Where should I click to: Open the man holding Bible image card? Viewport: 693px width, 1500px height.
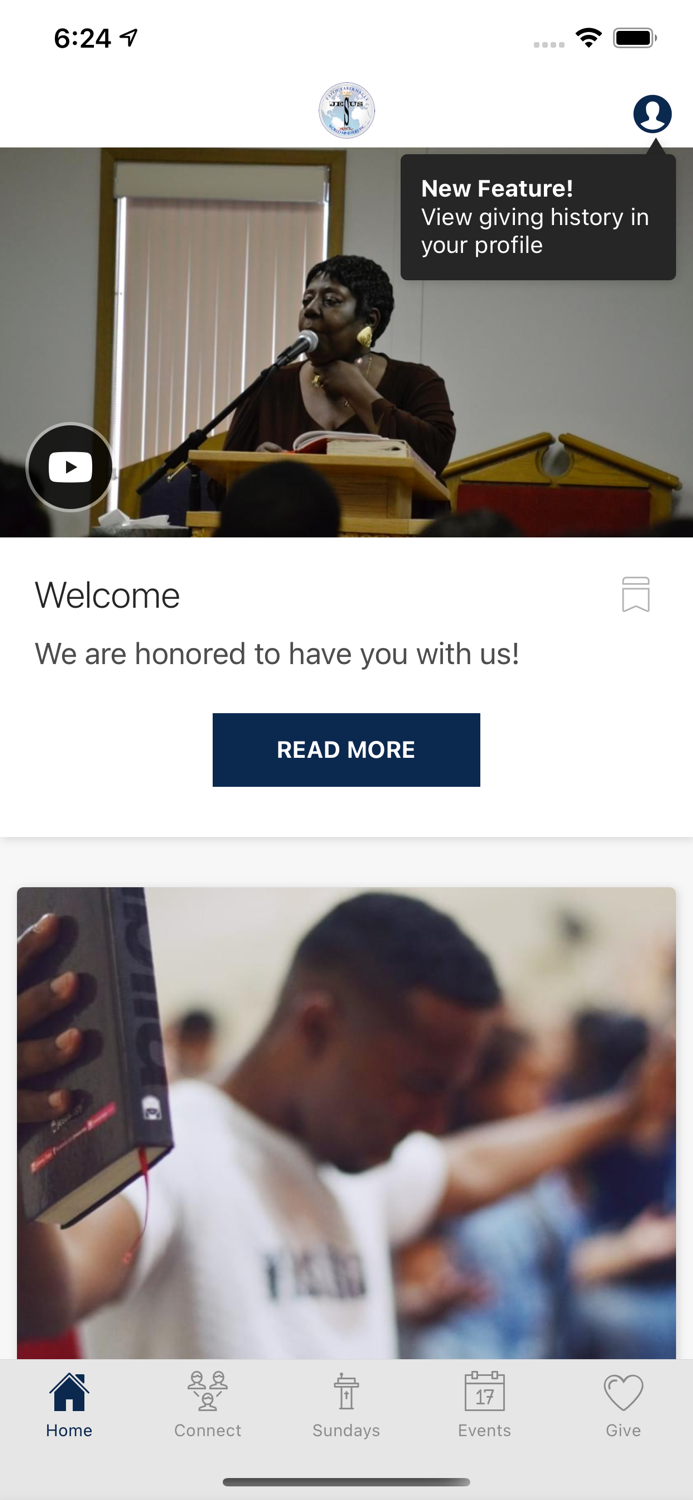coord(346,1123)
